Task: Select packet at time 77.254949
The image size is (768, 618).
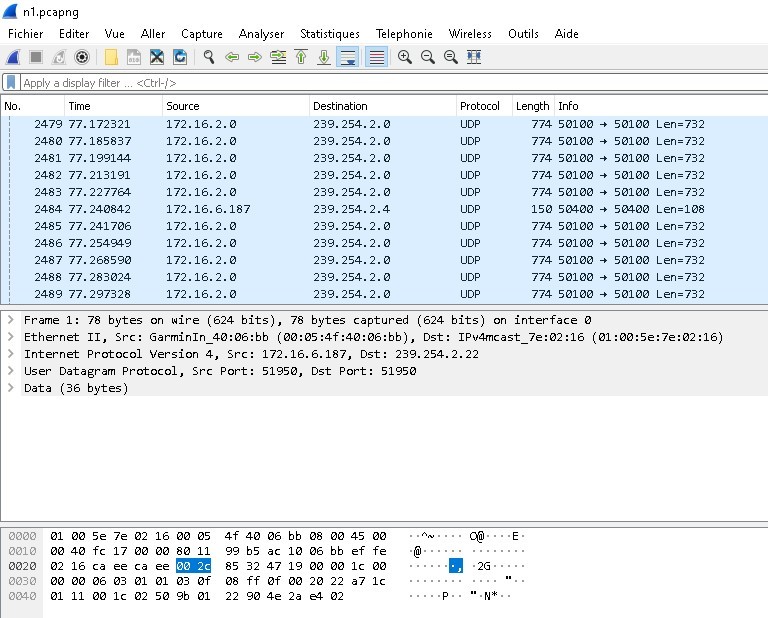Action: (384, 243)
